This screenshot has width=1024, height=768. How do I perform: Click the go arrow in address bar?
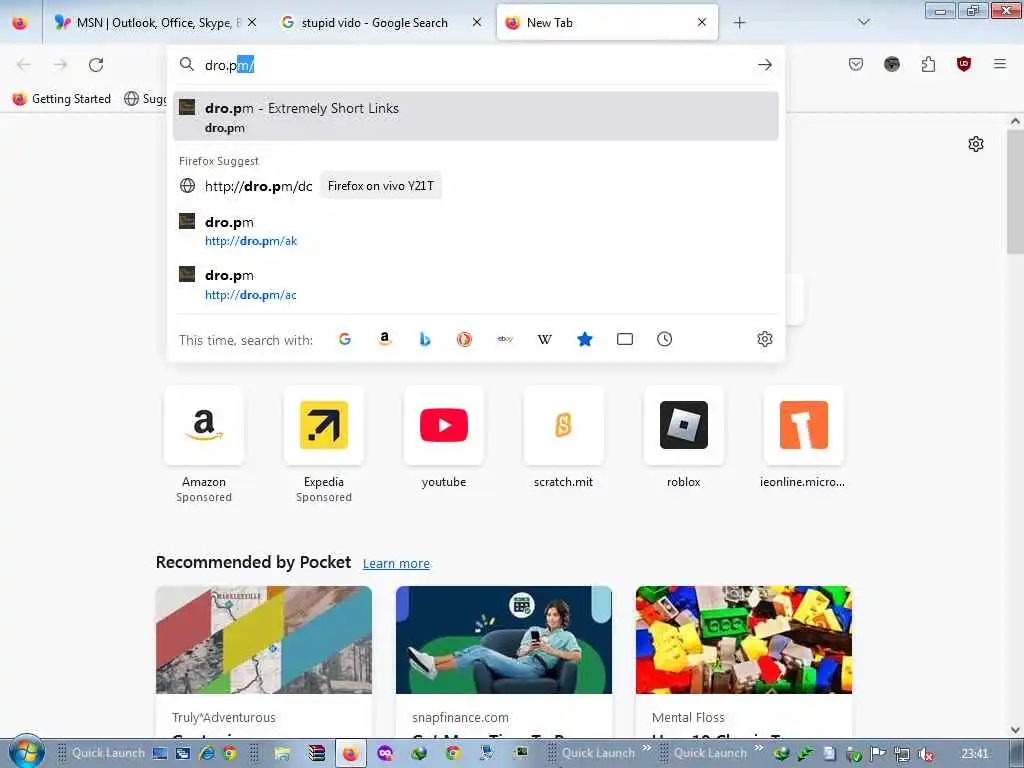(x=765, y=65)
